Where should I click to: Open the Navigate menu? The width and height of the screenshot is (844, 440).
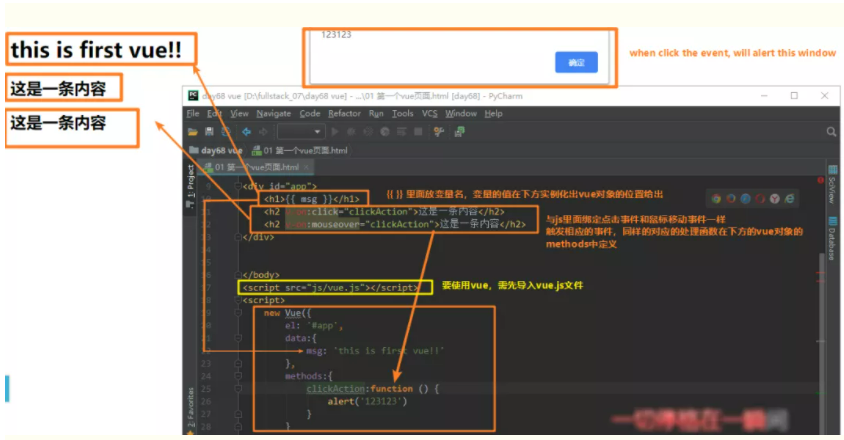click(273, 114)
